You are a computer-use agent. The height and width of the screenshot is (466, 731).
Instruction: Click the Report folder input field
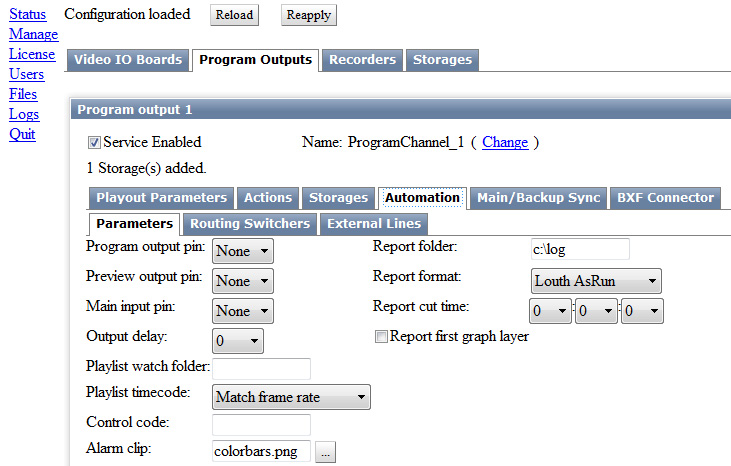click(x=580, y=249)
